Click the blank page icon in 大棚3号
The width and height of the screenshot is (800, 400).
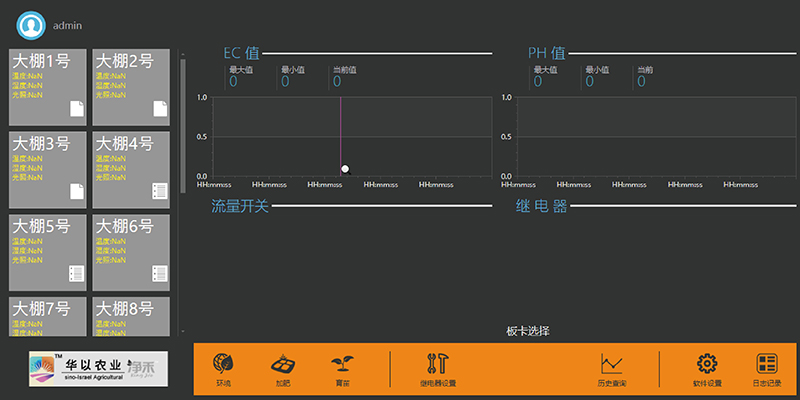(x=77, y=191)
